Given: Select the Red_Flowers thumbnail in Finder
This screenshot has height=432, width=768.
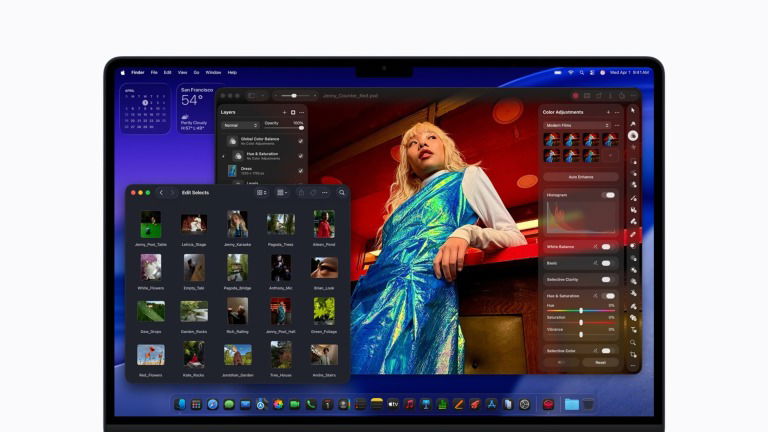Looking at the screenshot, I should tap(151, 355).
